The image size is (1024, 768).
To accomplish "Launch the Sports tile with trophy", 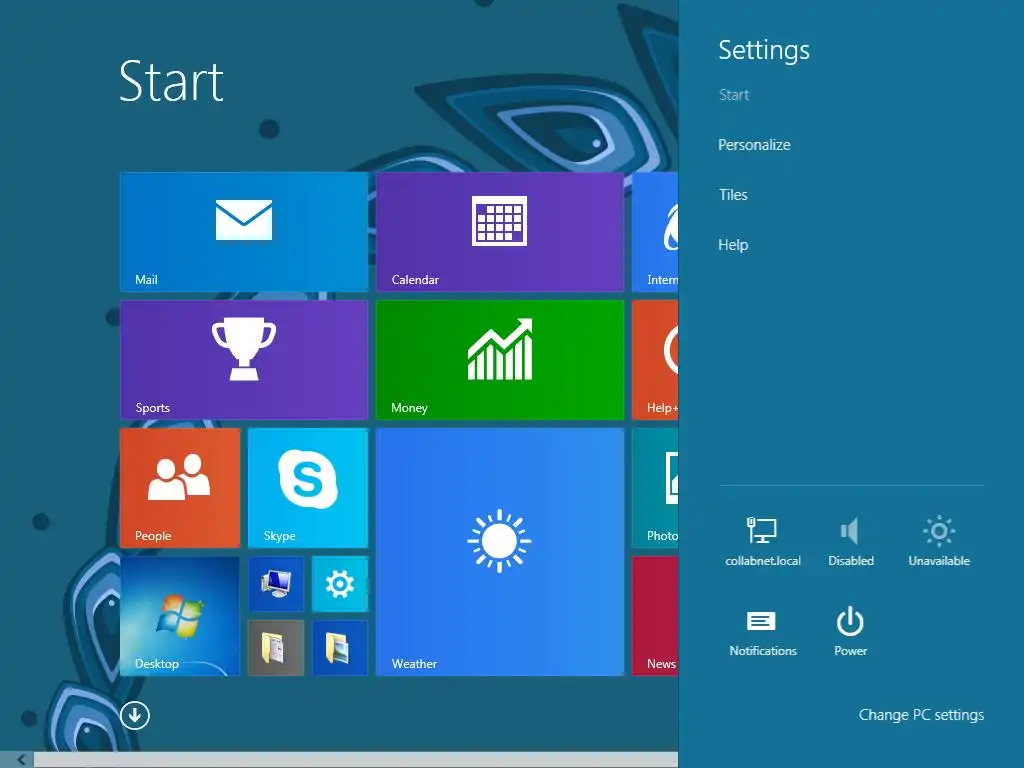I will point(244,359).
